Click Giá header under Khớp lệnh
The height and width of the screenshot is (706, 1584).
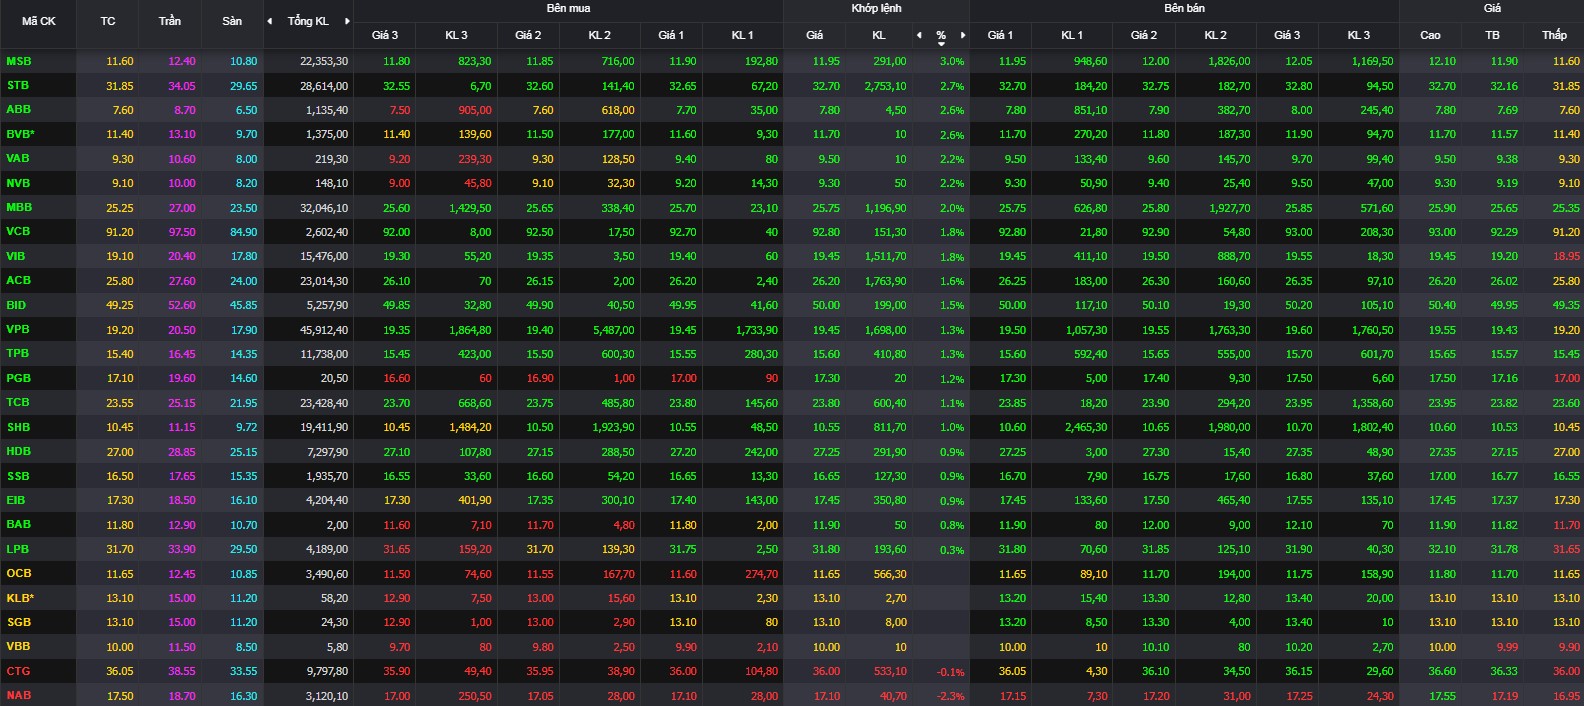click(815, 35)
